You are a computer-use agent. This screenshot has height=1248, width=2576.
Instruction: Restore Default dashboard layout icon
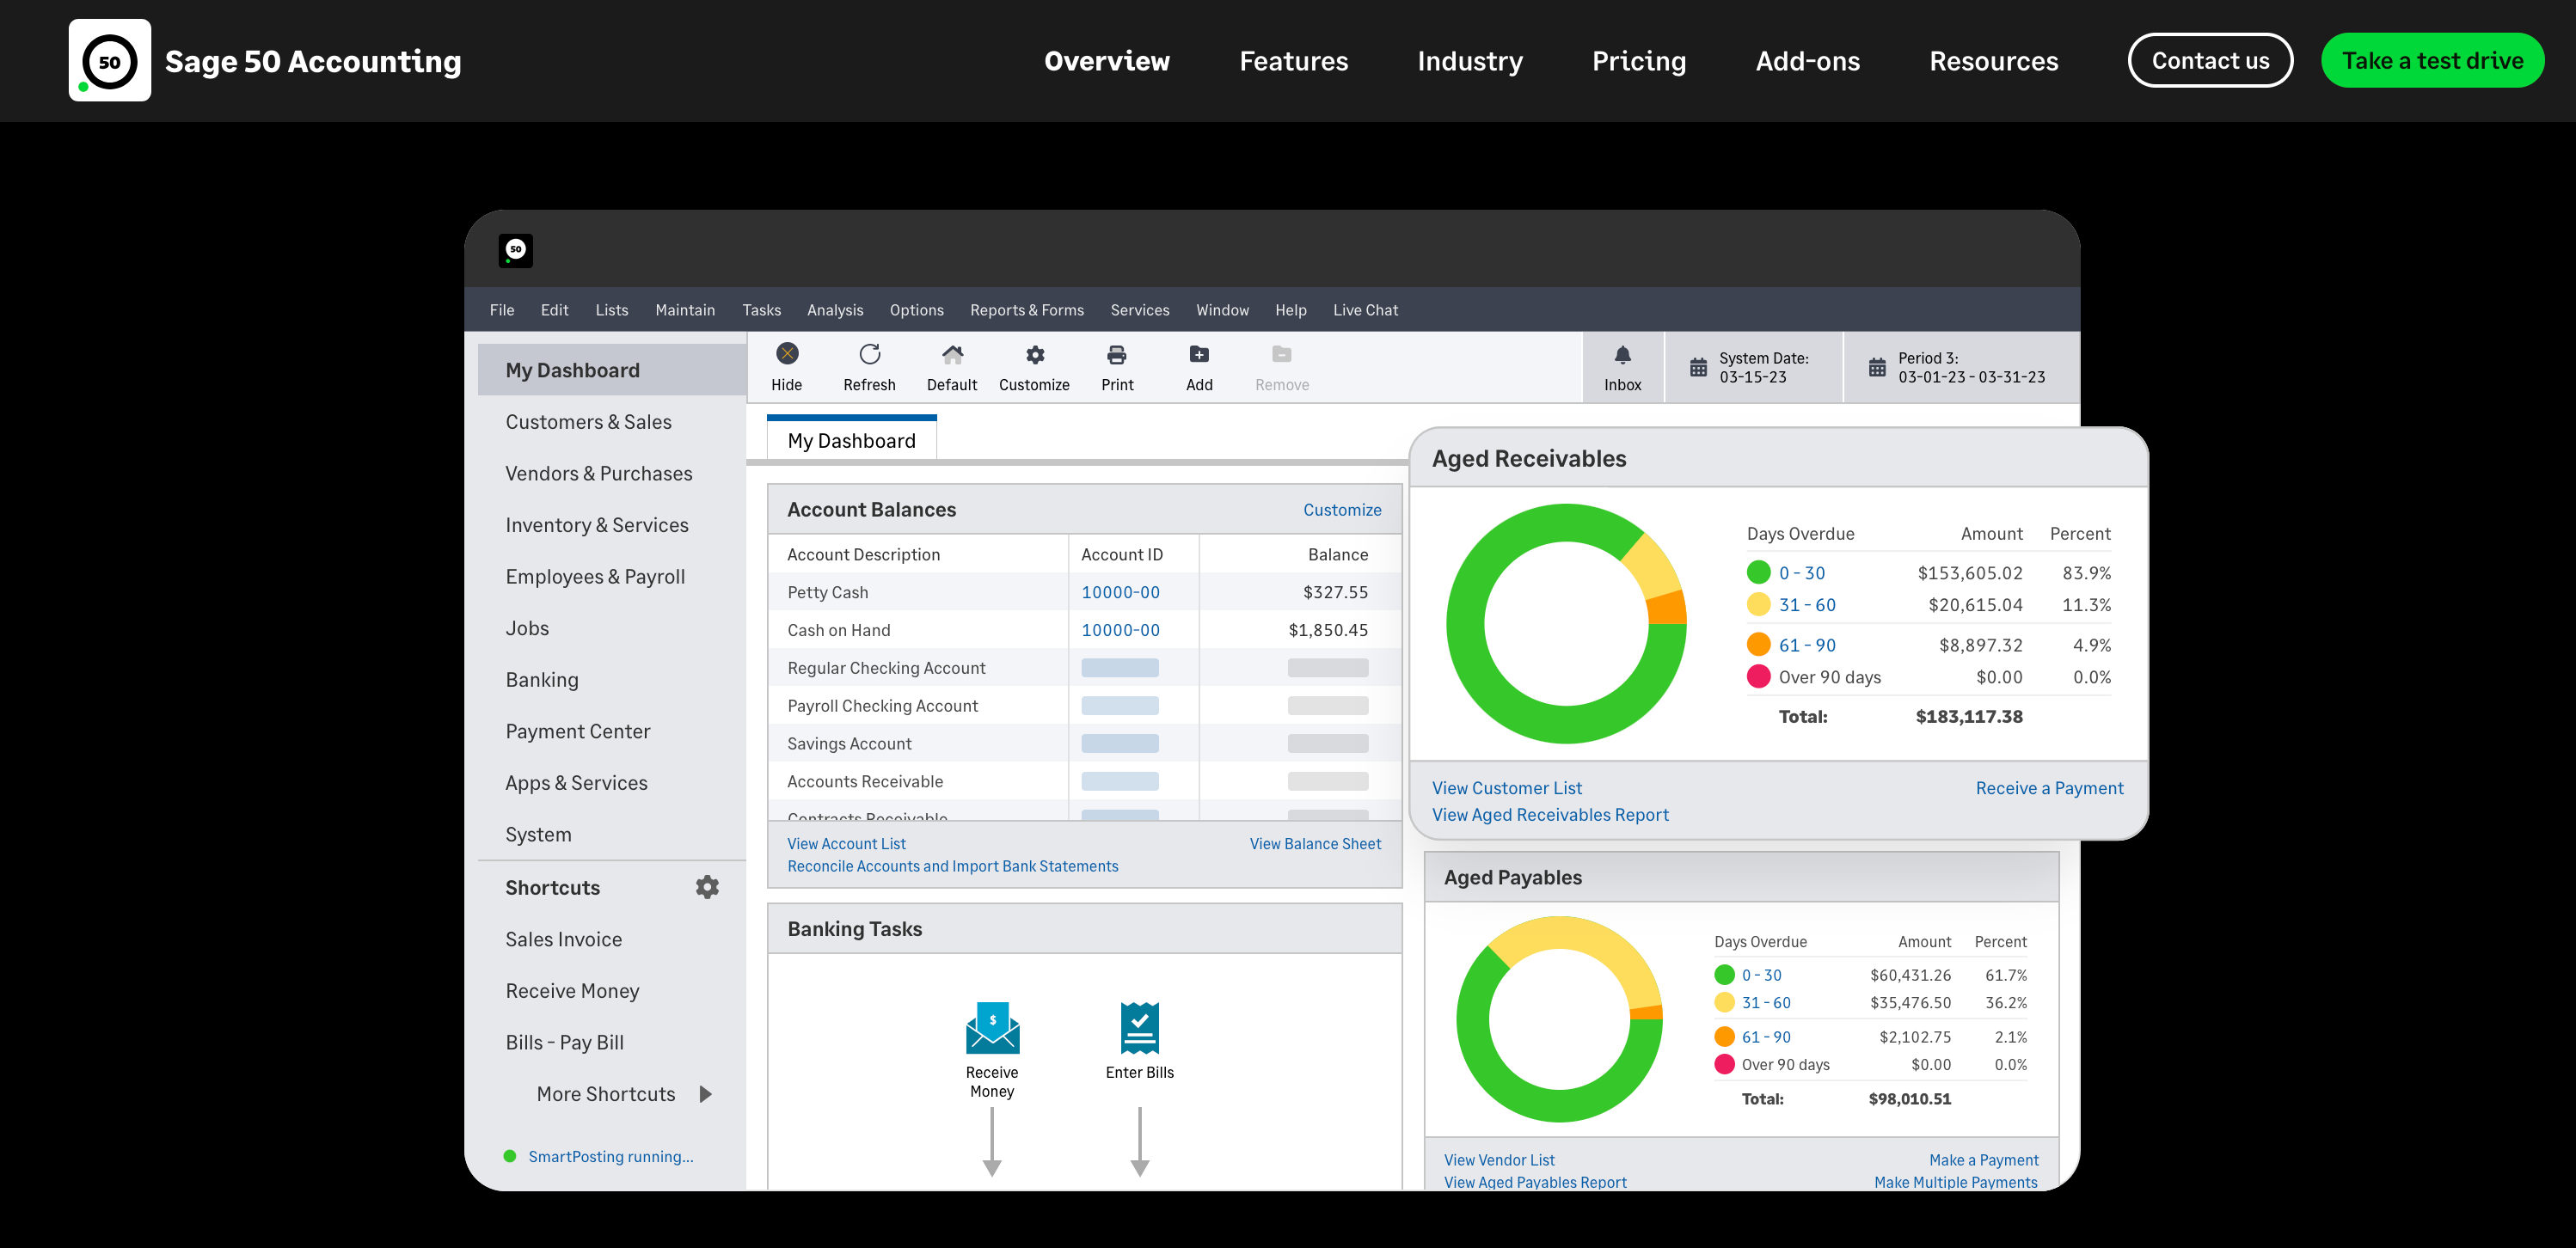click(952, 354)
